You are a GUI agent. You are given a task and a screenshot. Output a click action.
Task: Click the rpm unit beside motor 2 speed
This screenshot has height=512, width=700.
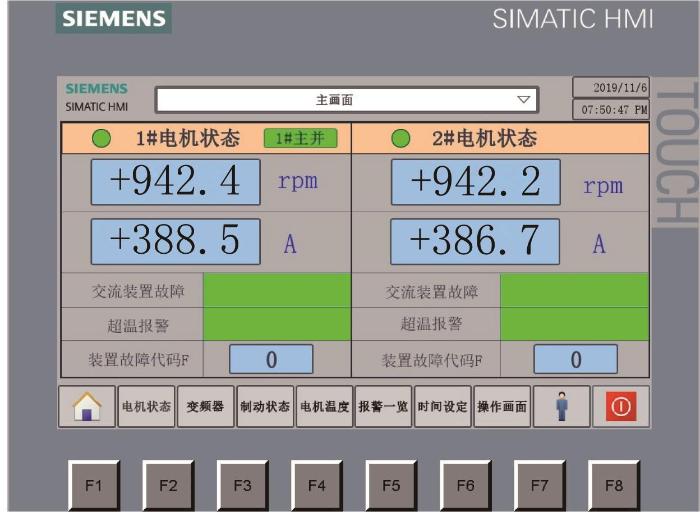click(x=603, y=186)
